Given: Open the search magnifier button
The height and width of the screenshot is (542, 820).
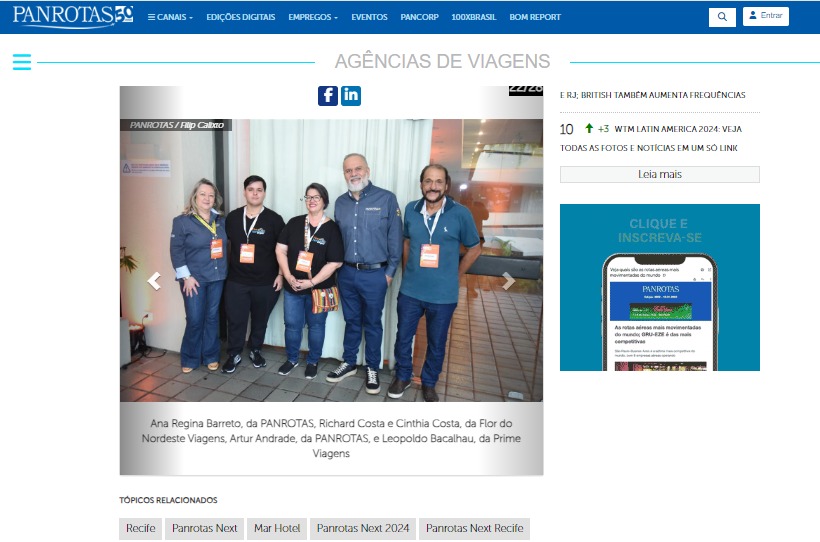Looking at the screenshot, I should click(x=722, y=17).
